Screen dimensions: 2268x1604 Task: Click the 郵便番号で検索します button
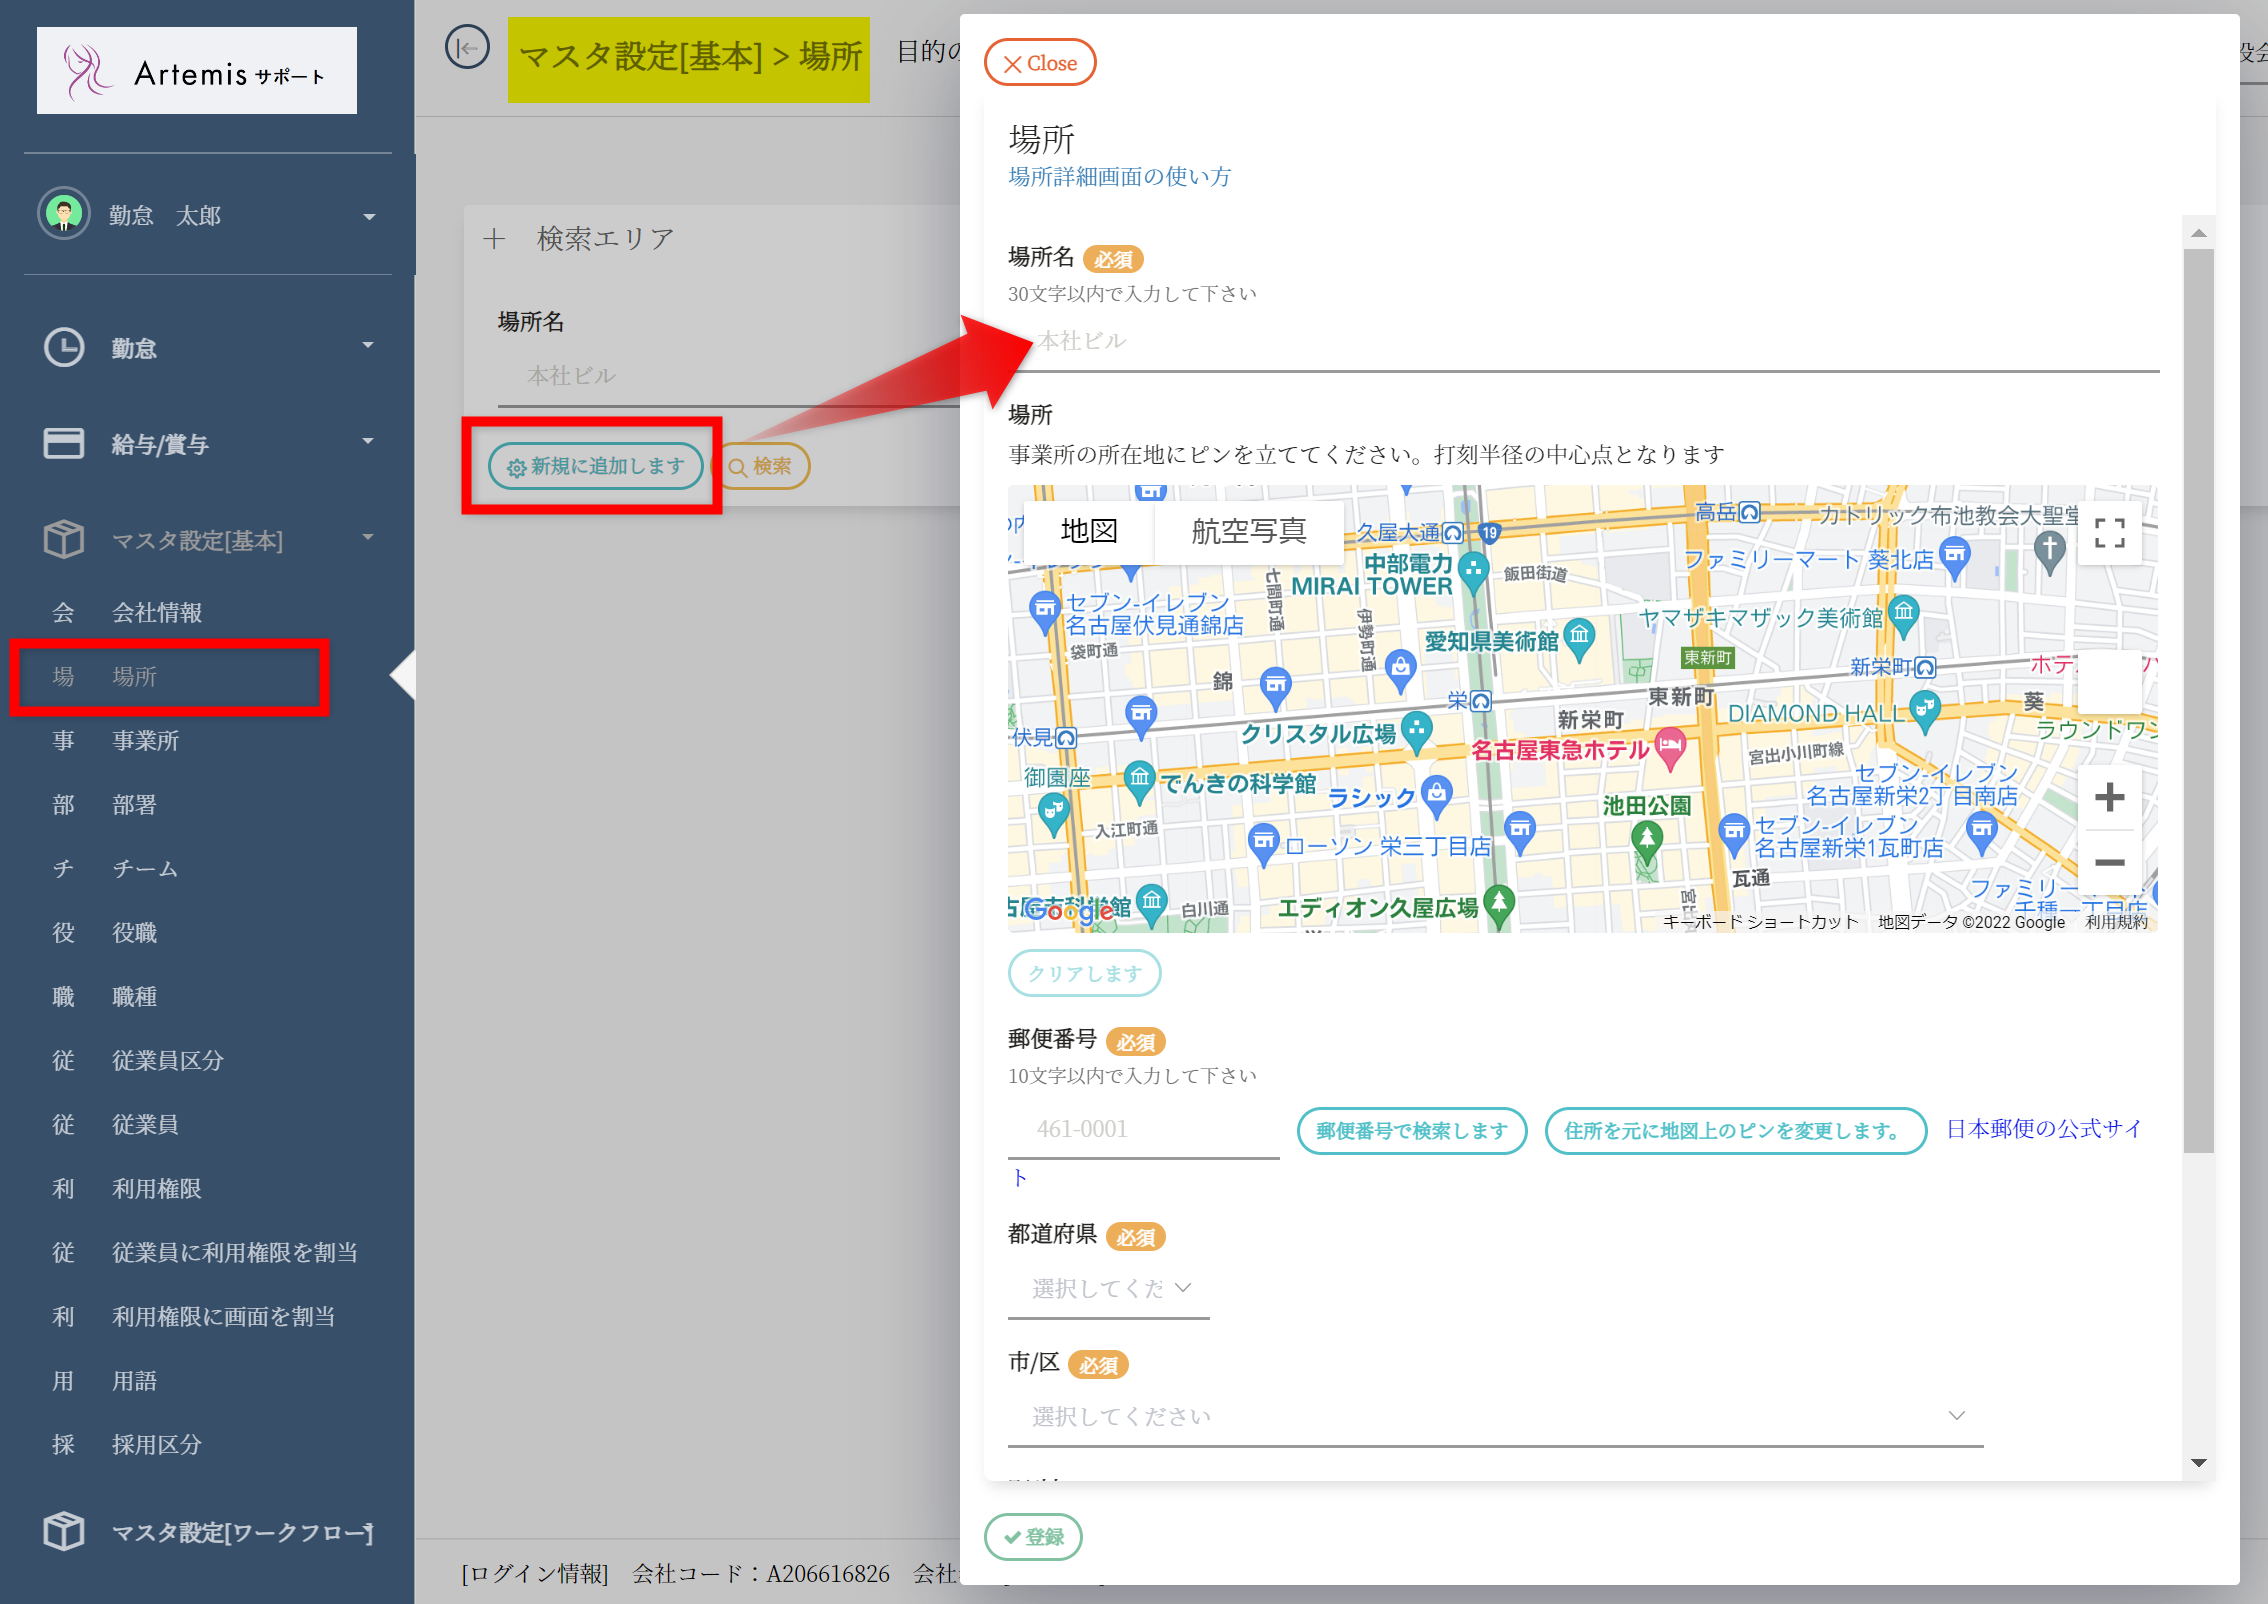1411,1131
